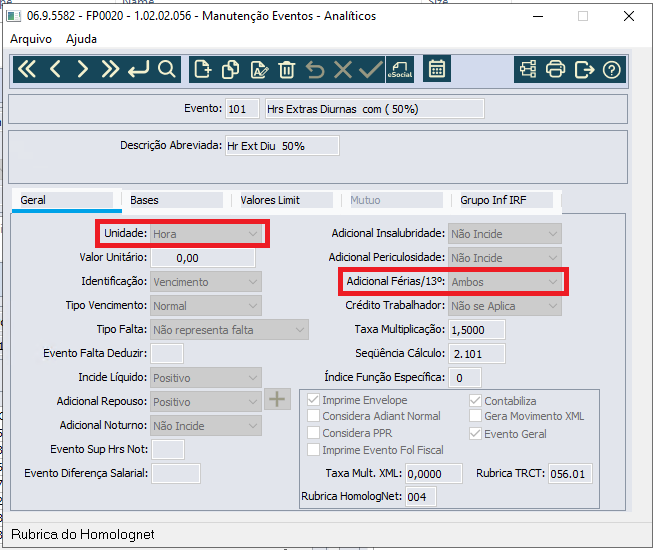Check the Considera PPR option
655x550 pixels.
(313, 433)
